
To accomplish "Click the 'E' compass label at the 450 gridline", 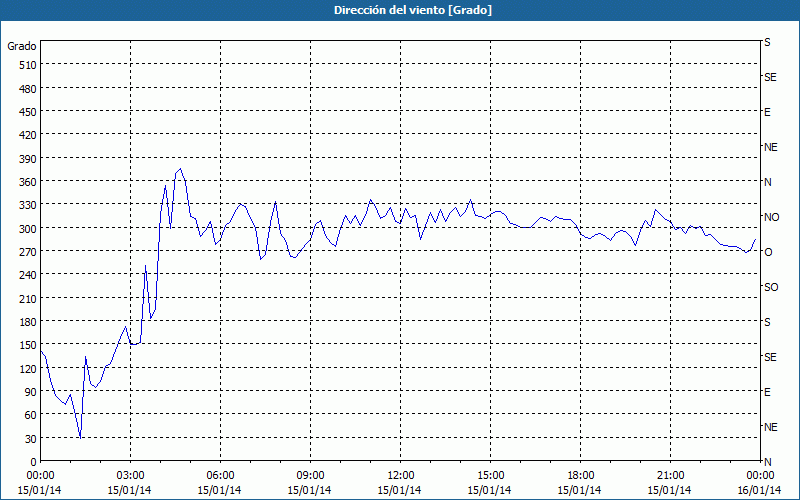I will 767,112.
